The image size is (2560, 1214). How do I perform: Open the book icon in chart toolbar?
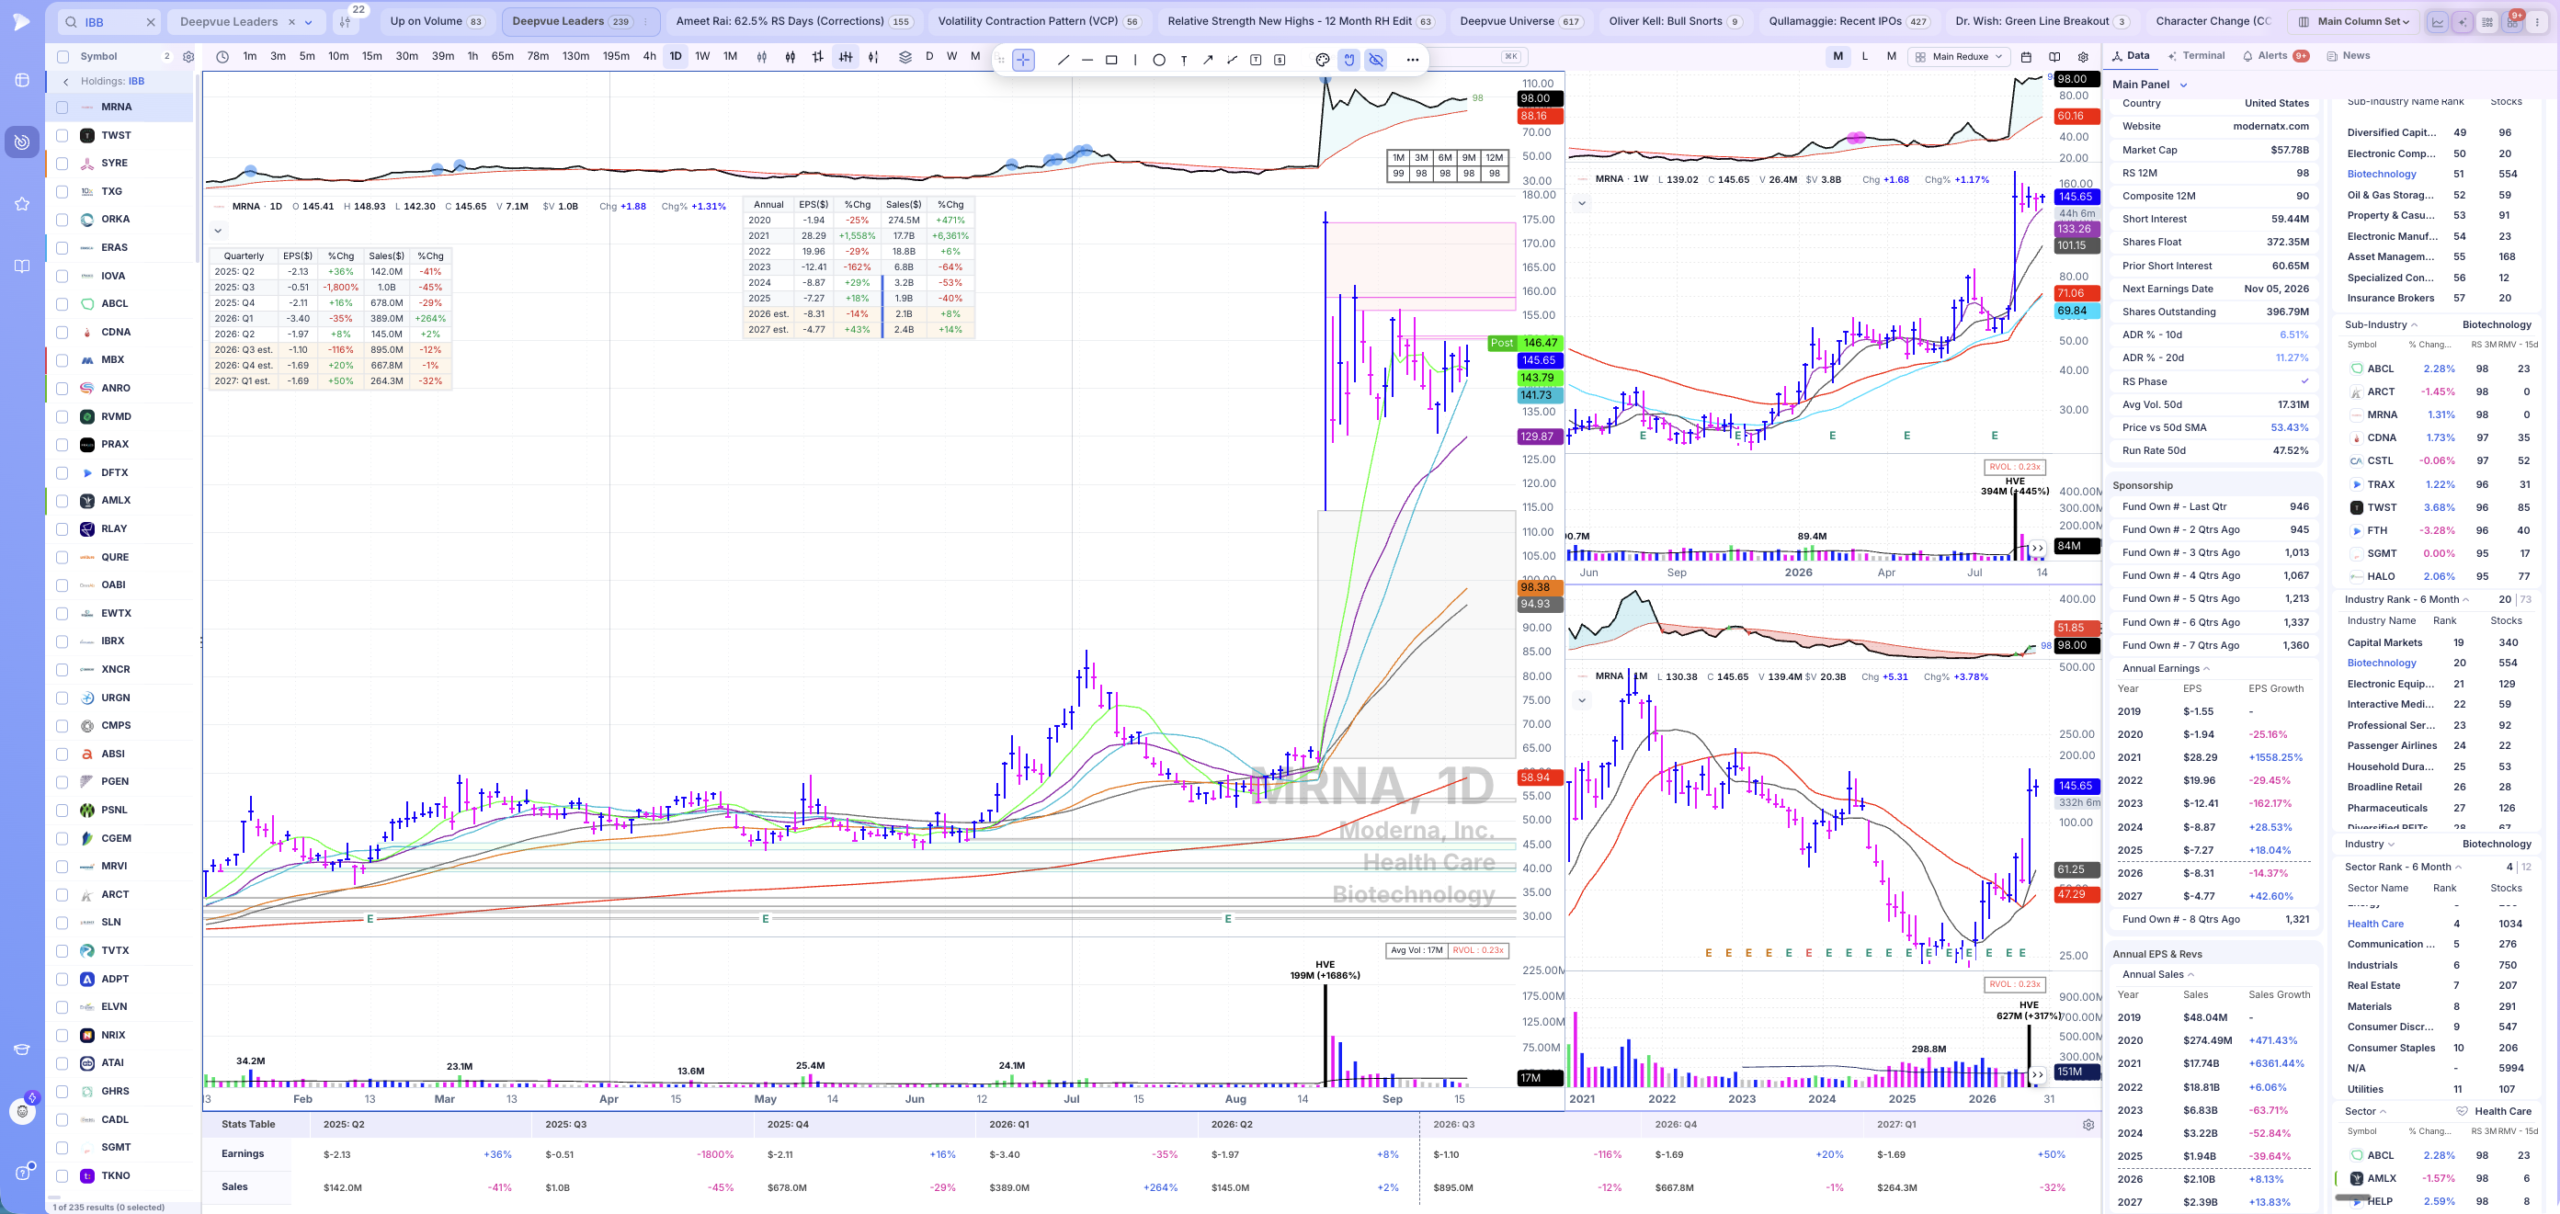tap(2054, 57)
